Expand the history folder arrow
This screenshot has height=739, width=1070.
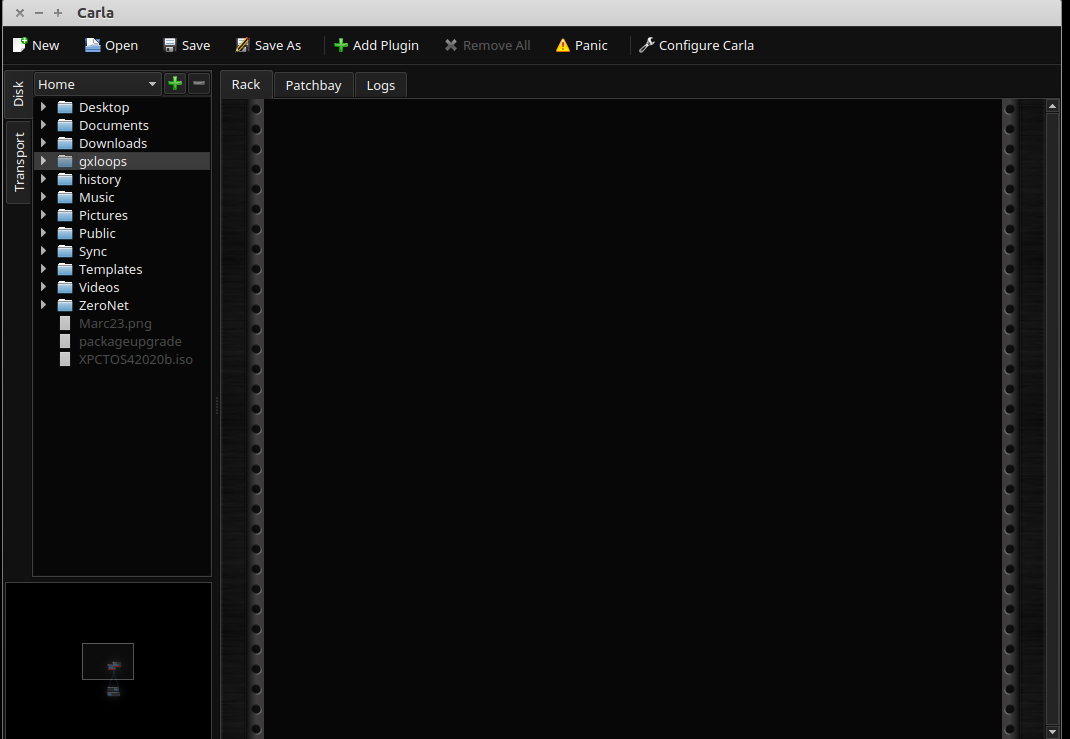44,179
